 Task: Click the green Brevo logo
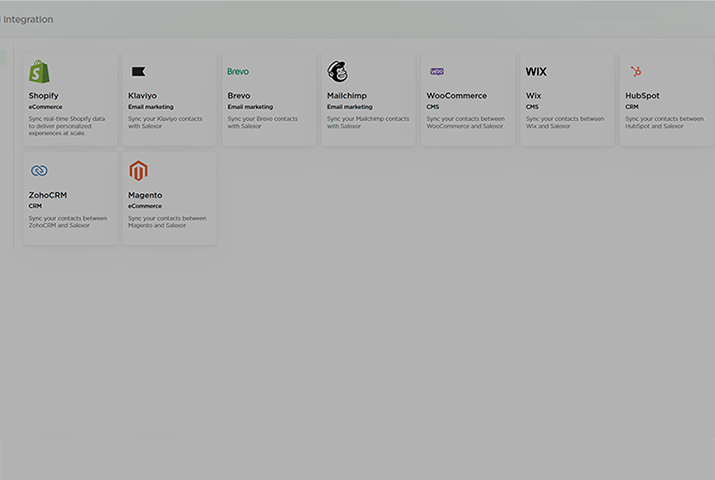[238, 72]
